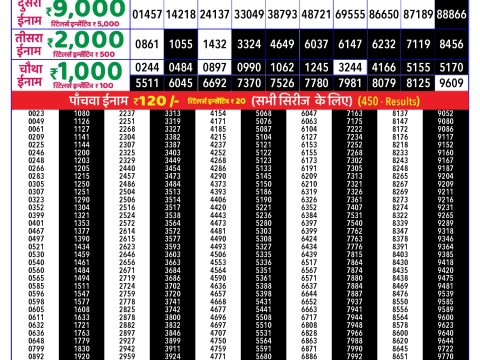Select the number "3324"
The height and width of the screenshot is (360, 480).
pyautogui.click(x=249, y=44)
